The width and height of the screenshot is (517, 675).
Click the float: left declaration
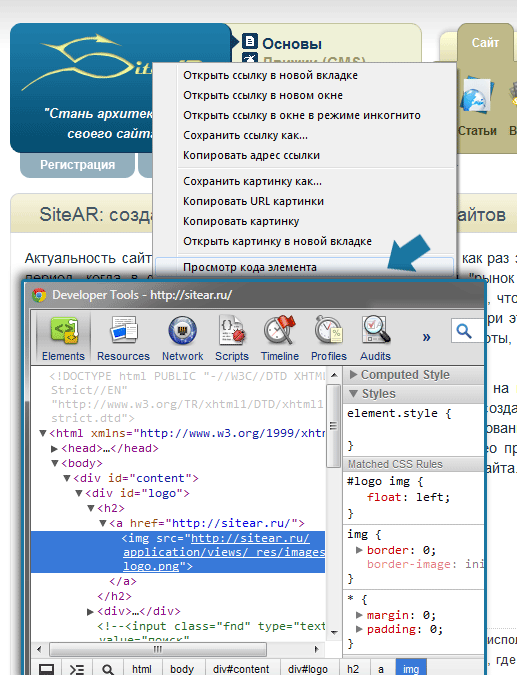409,497
